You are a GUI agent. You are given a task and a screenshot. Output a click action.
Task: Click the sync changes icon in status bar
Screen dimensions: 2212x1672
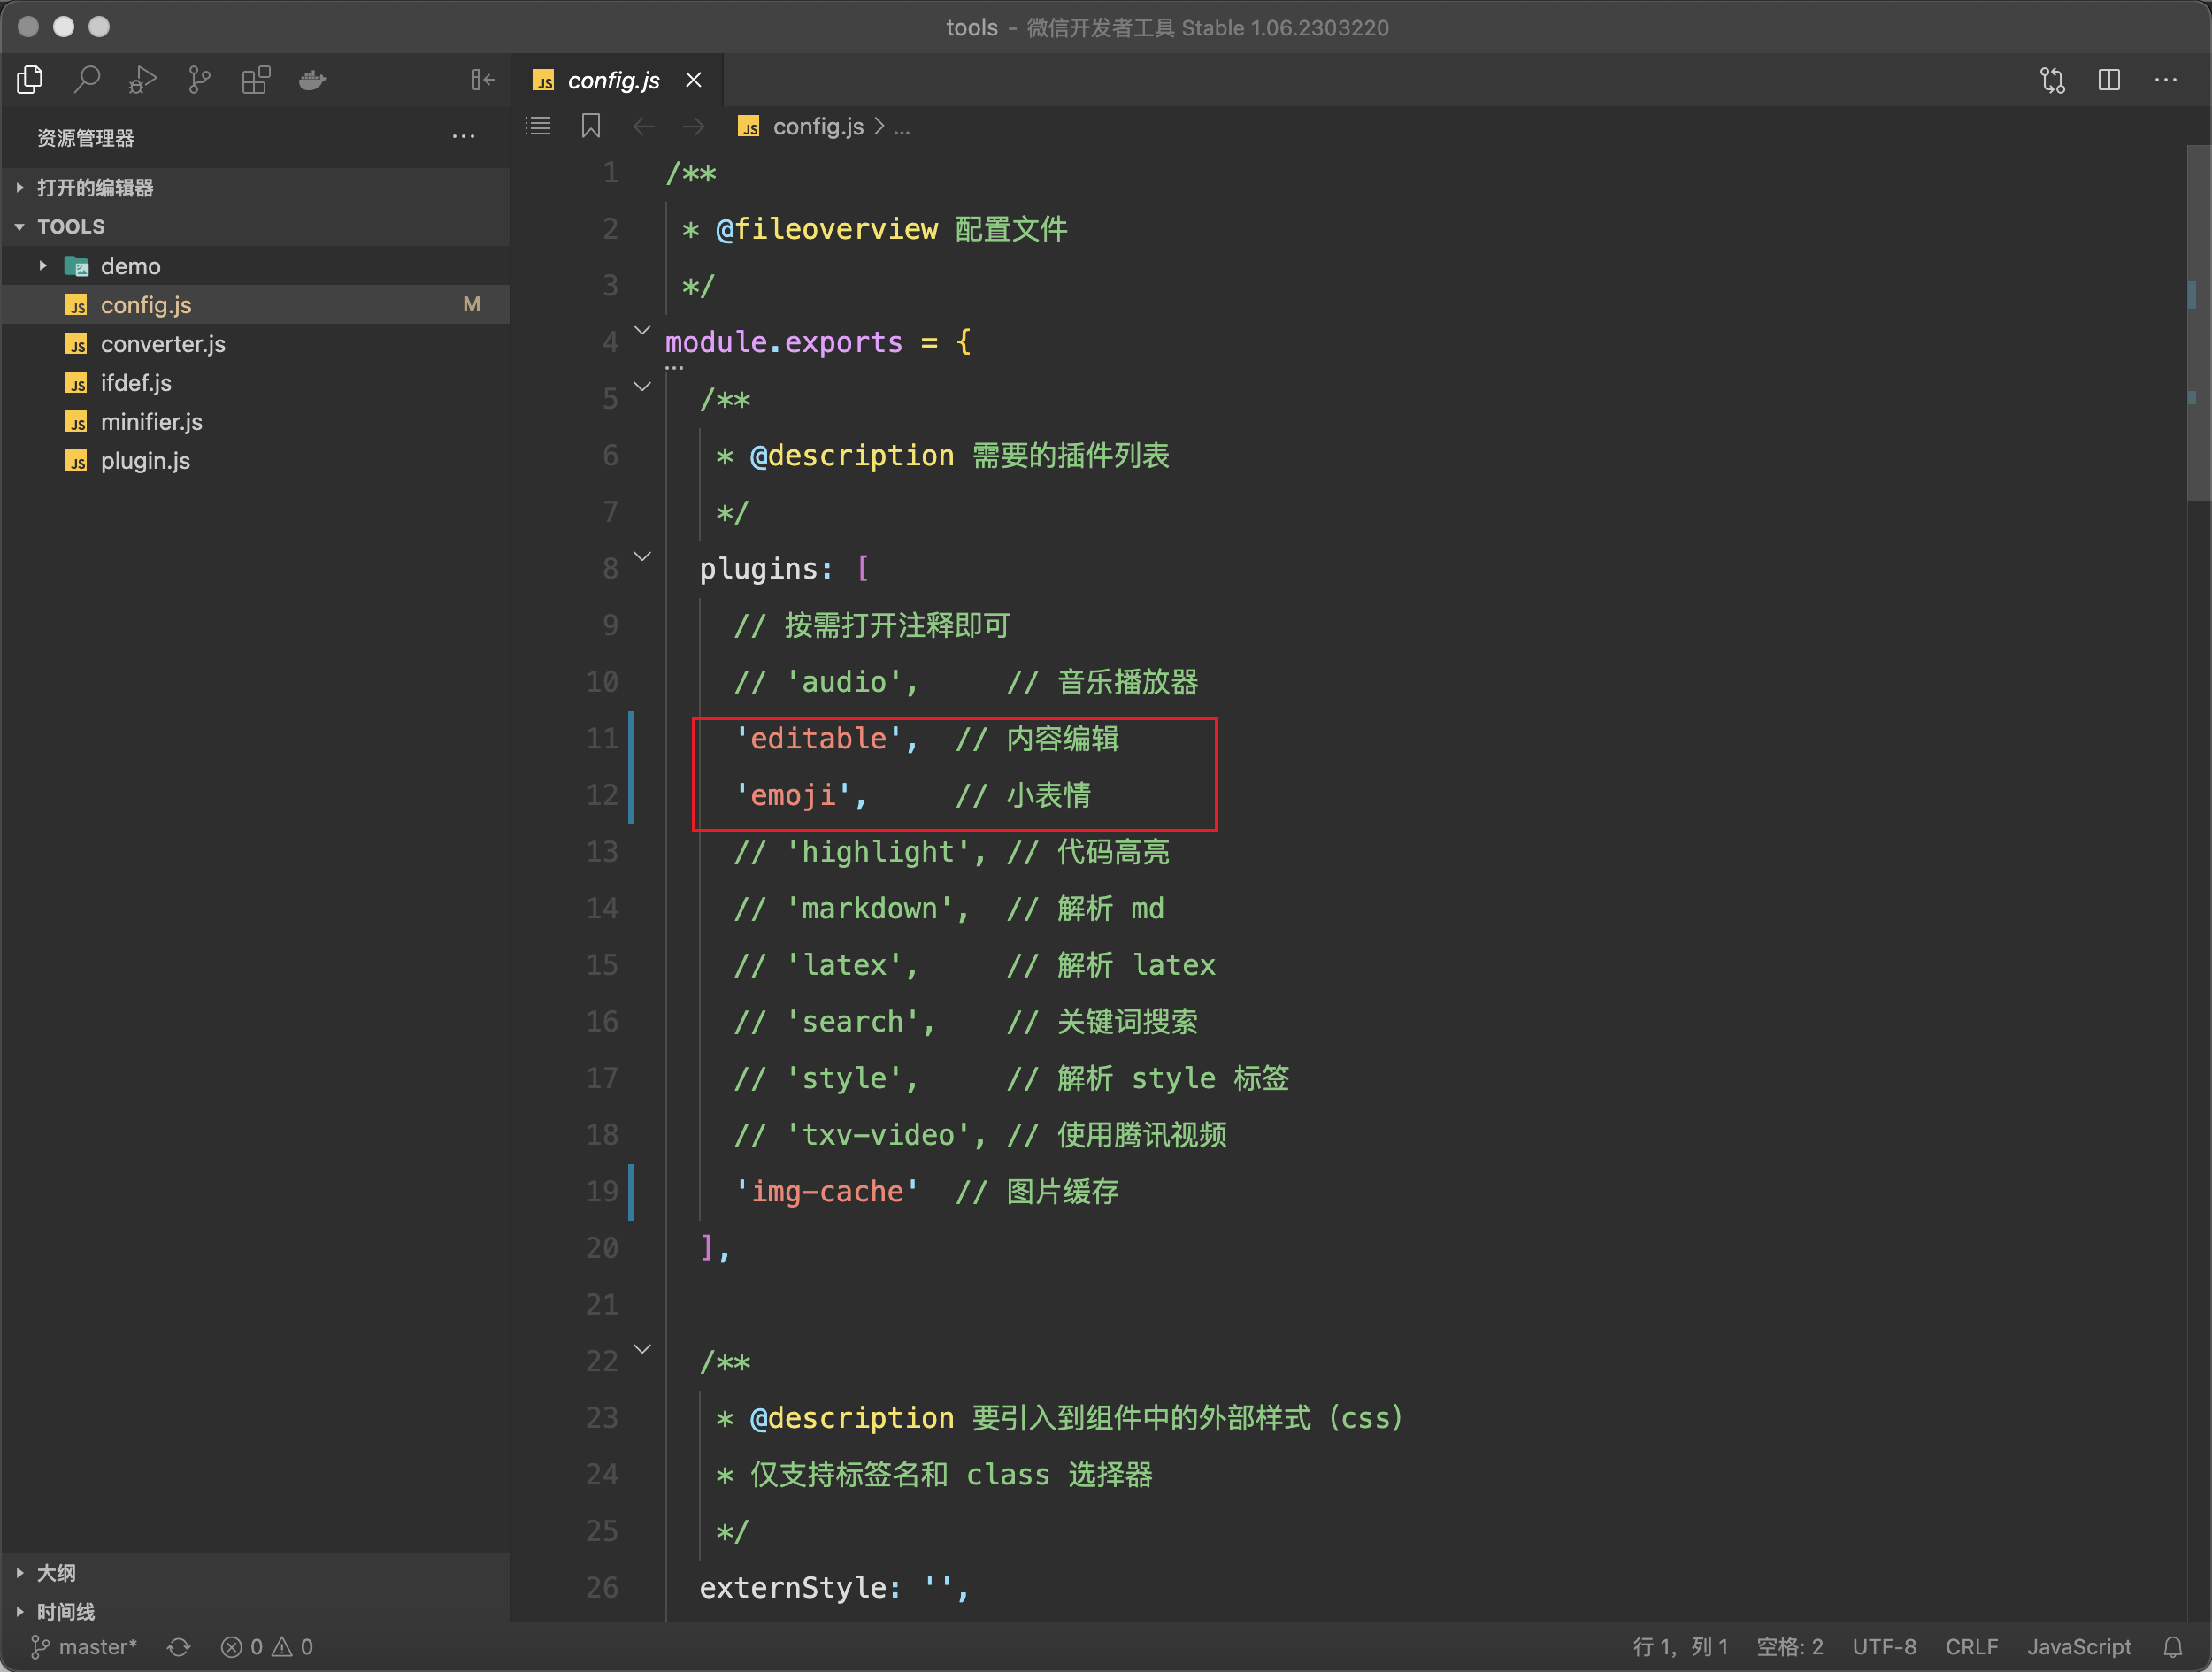tap(179, 1647)
